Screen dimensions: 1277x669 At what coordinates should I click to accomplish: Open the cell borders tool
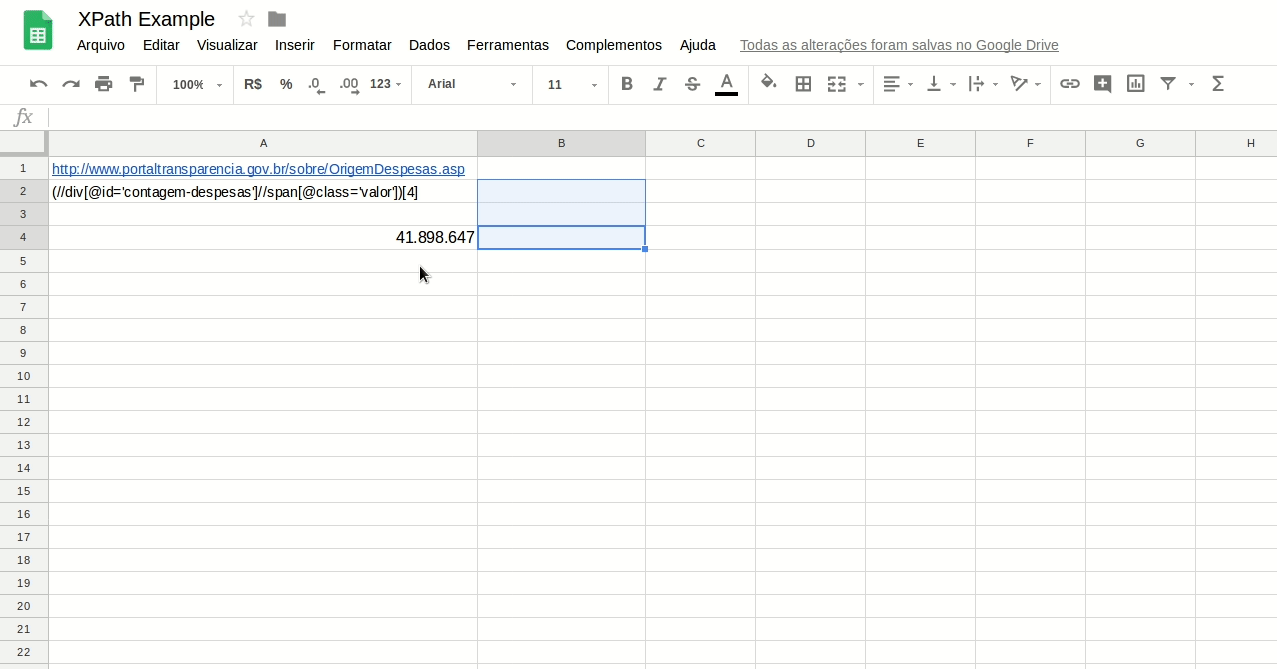(x=803, y=84)
